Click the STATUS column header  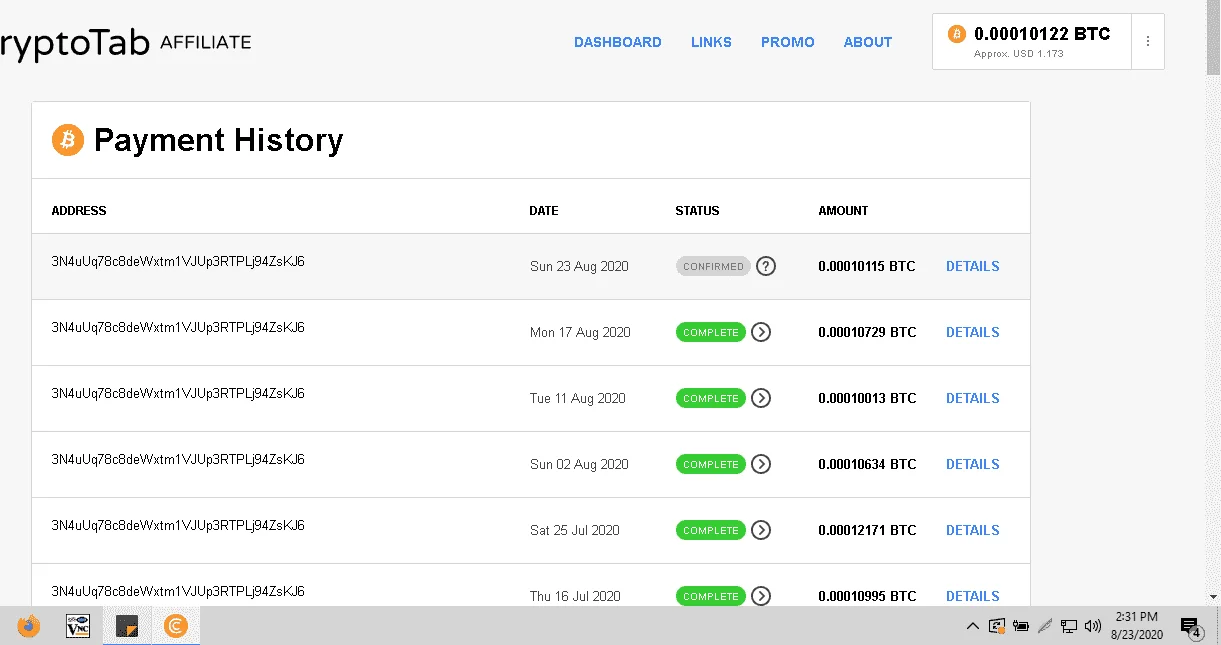click(697, 211)
